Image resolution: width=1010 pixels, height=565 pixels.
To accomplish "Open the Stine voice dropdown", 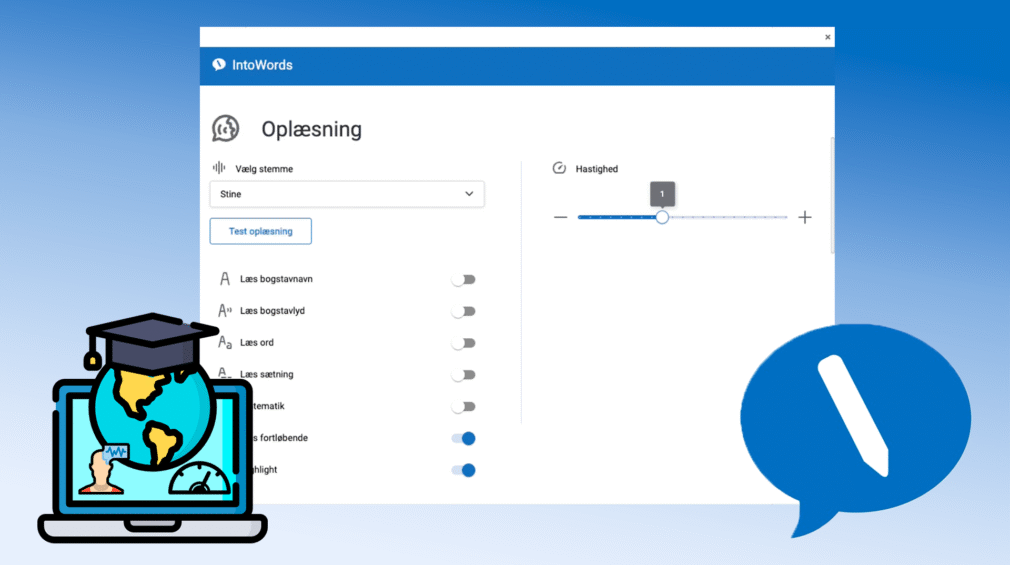I will pyautogui.click(x=347, y=194).
